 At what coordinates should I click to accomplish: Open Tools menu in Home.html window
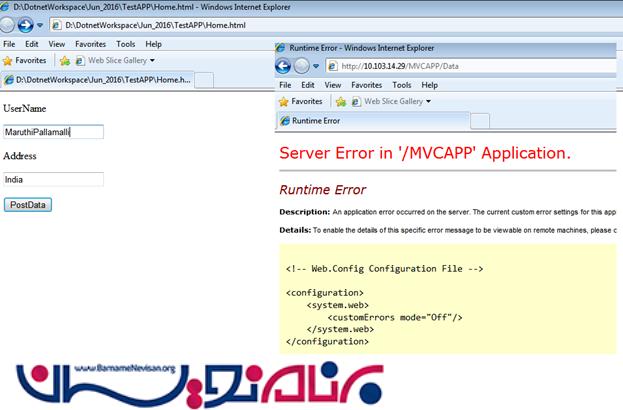click(x=126, y=44)
